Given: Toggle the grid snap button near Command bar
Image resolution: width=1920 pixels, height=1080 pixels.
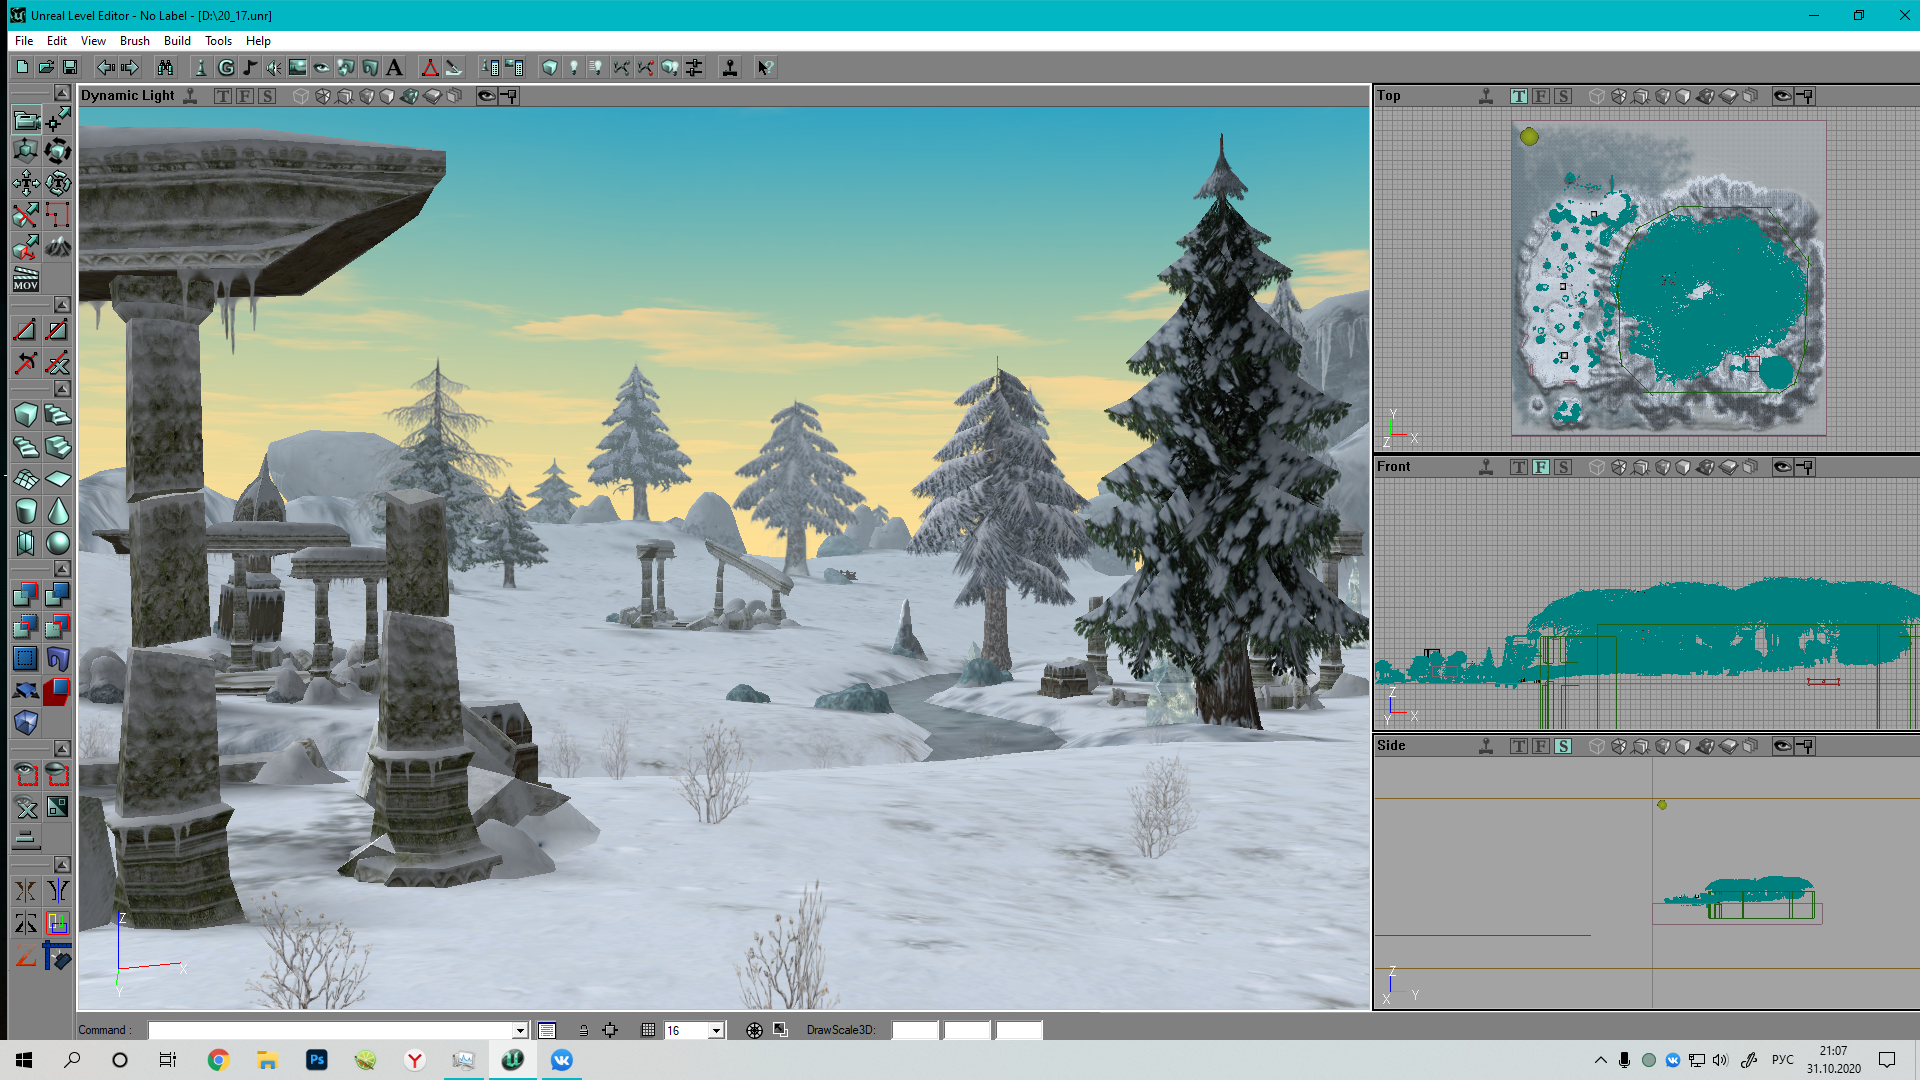Looking at the screenshot, I should (648, 1030).
